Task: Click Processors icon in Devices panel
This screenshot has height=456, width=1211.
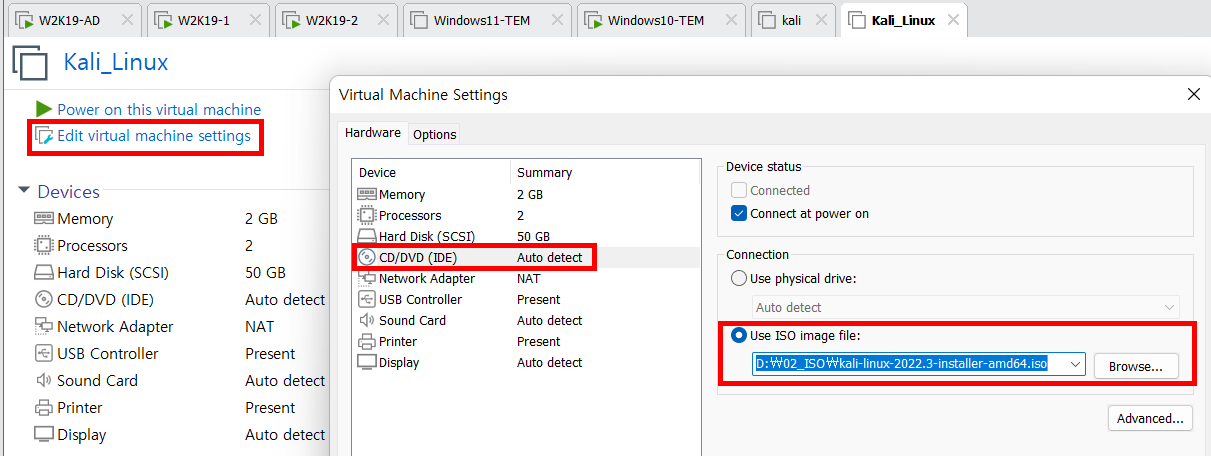Action: click(43, 245)
